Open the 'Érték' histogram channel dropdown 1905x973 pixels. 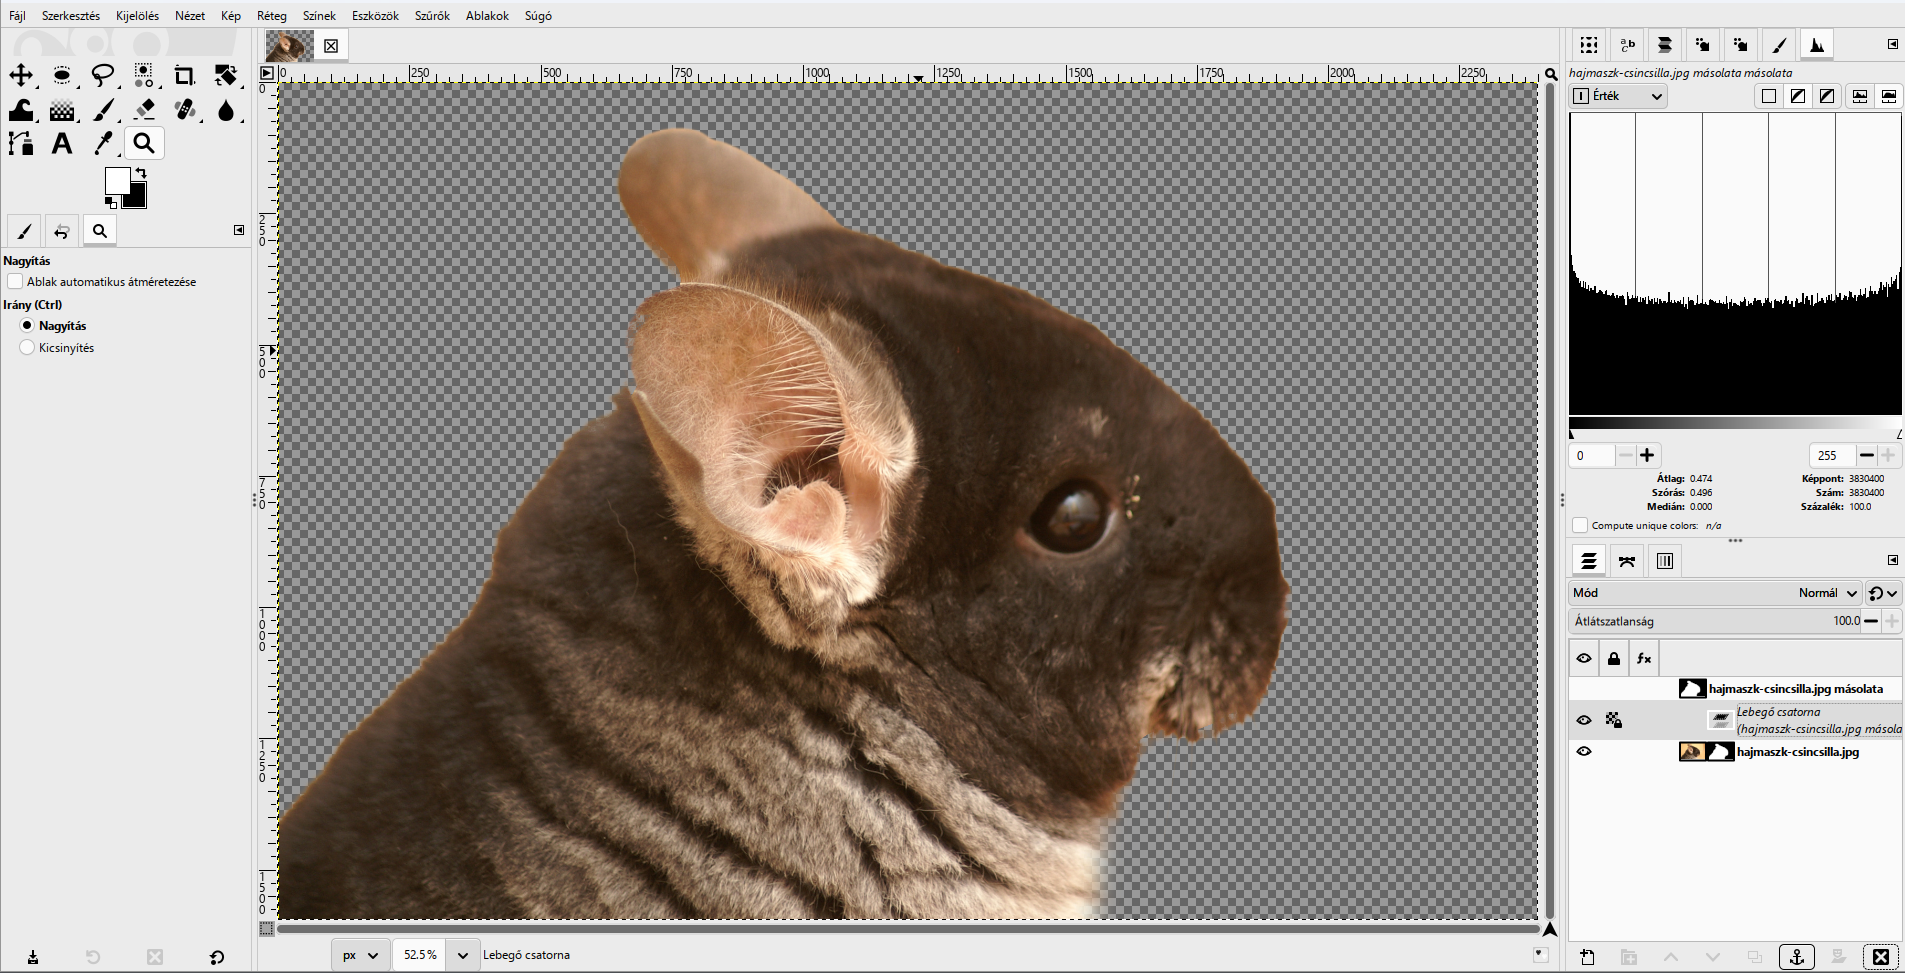[1619, 96]
